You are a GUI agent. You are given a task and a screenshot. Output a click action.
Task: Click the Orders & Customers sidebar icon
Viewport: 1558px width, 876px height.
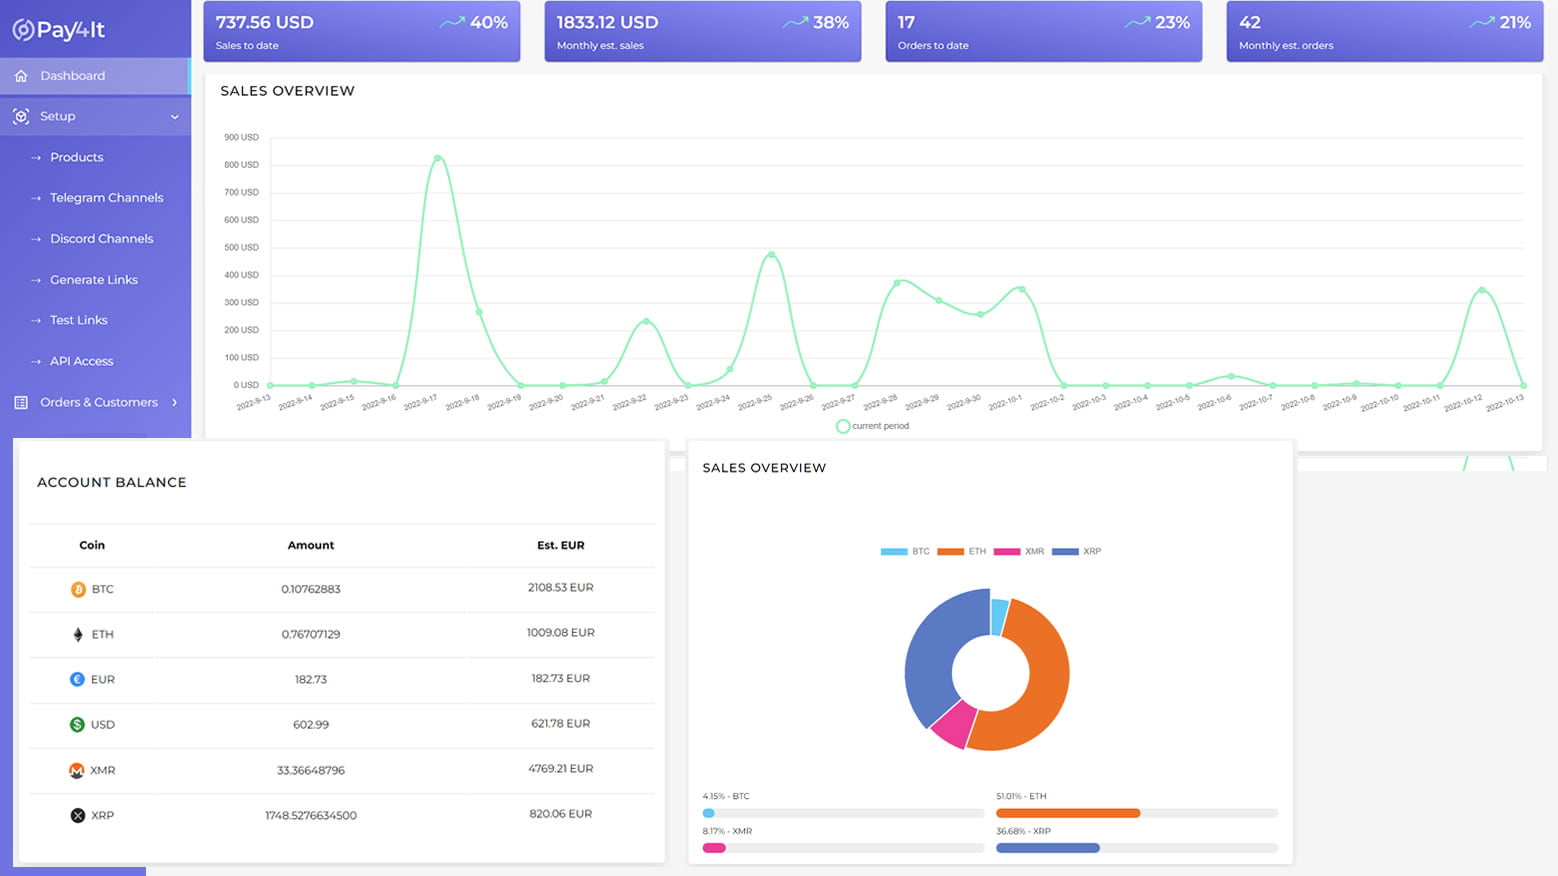(21, 402)
